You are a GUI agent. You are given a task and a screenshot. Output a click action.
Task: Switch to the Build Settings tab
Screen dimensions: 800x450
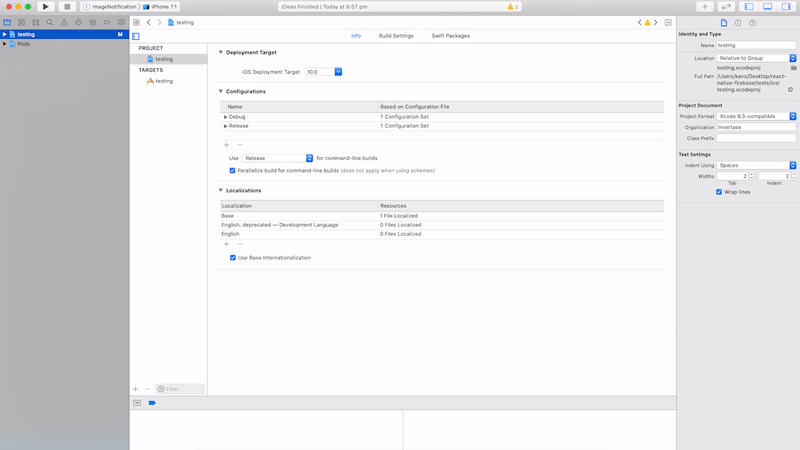tap(396, 36)
